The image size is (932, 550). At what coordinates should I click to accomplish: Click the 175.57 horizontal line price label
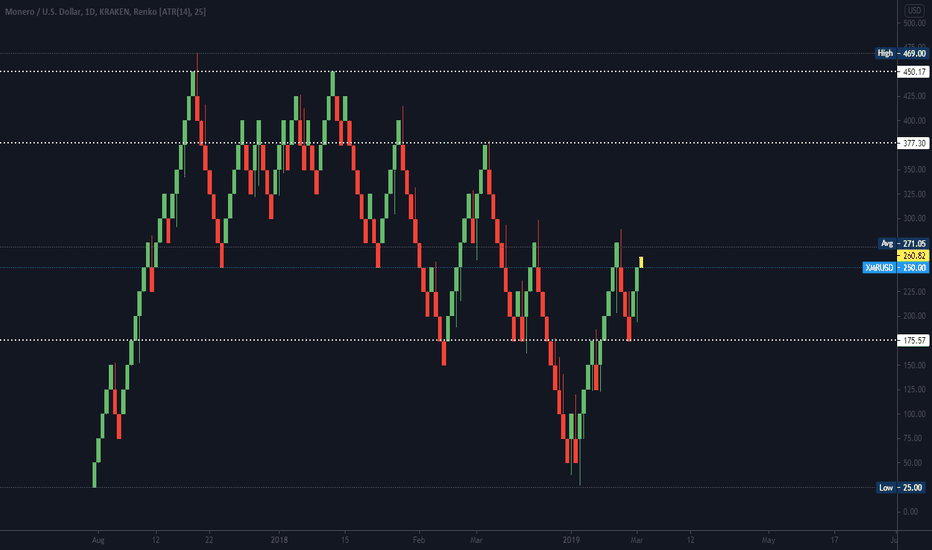[914, 341]
